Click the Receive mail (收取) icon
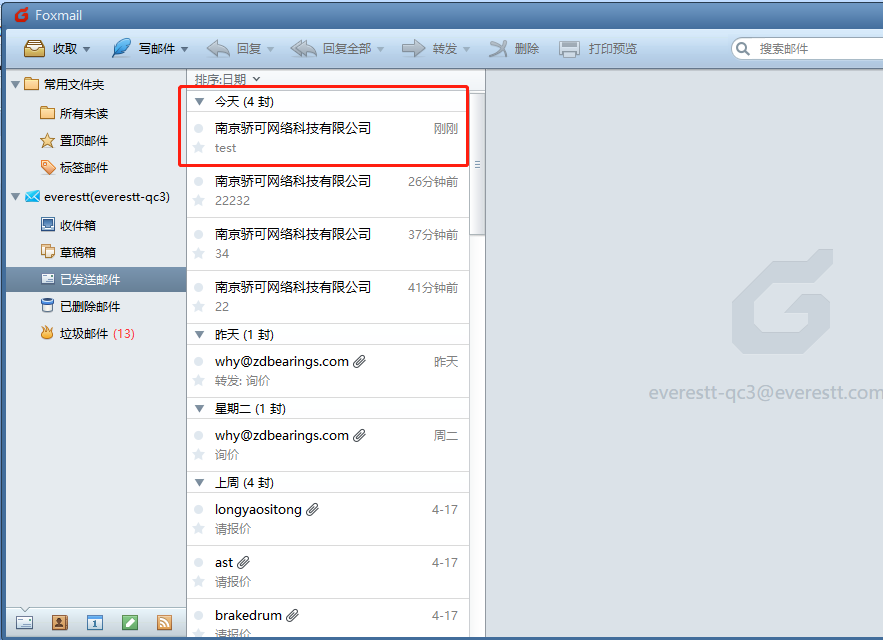The width and height of the screenshot is (883, 640). pos(33,47)
